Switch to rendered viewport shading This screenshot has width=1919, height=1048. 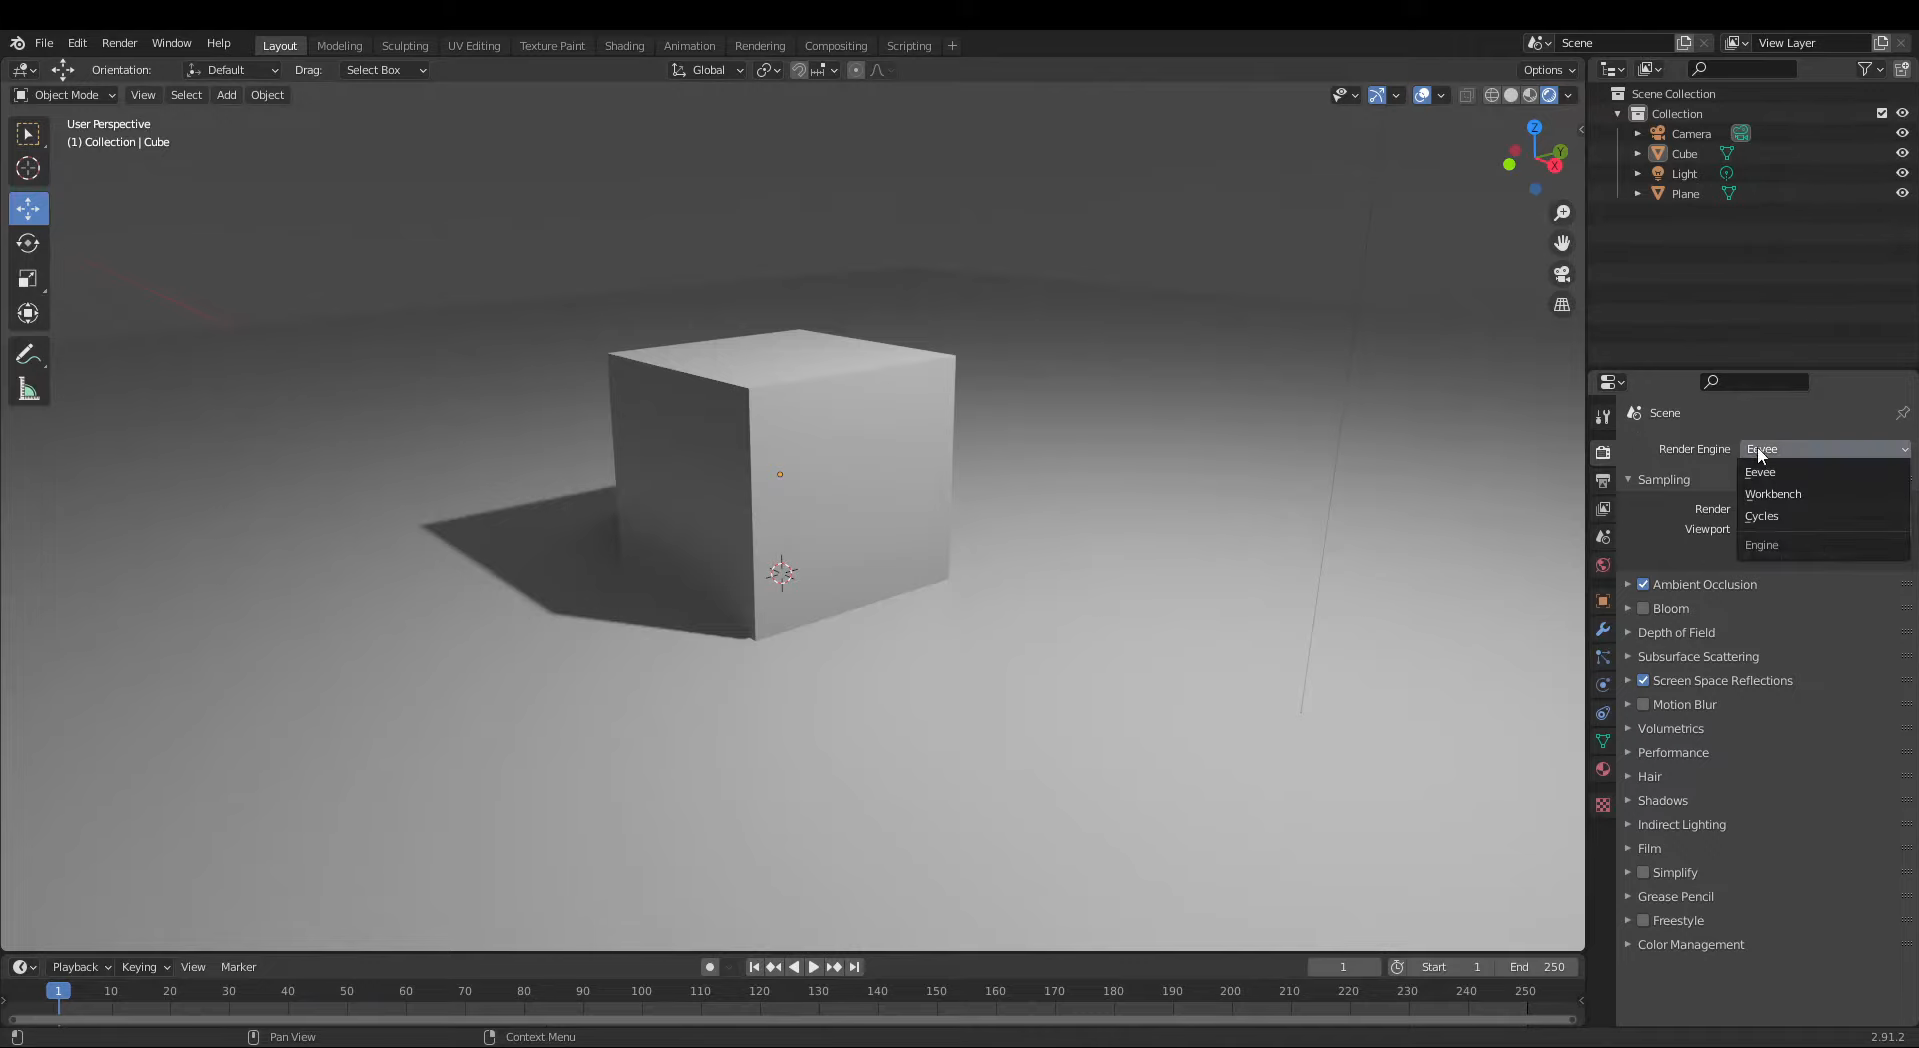(1549, 95)
